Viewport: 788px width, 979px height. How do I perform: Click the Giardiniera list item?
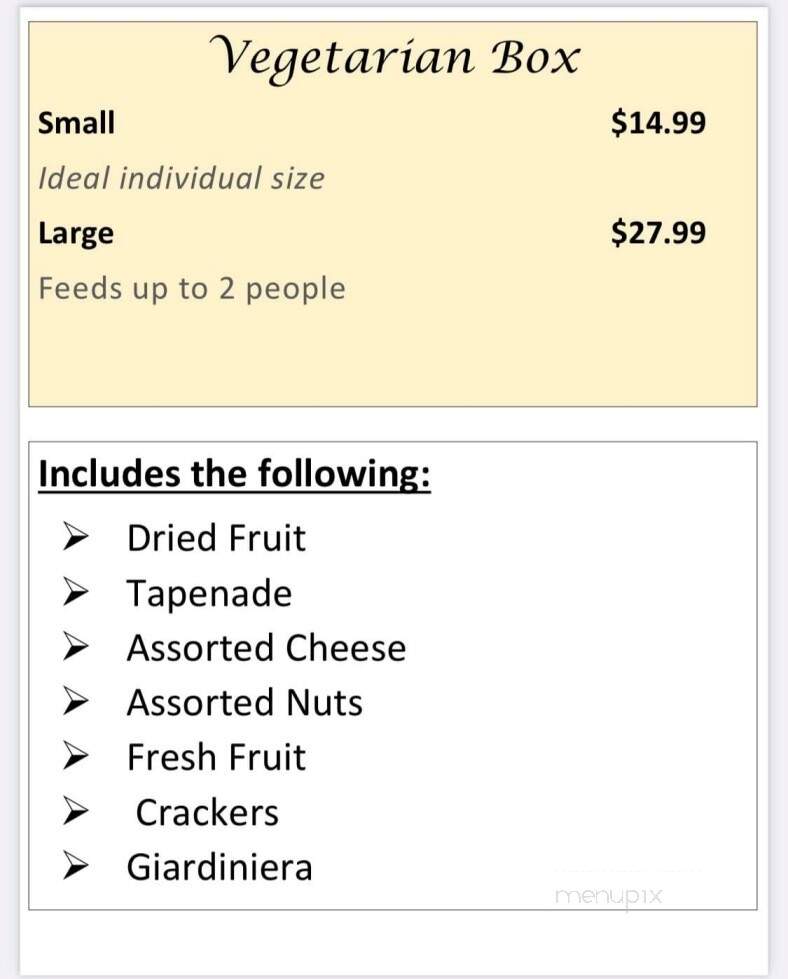(219, 867)
